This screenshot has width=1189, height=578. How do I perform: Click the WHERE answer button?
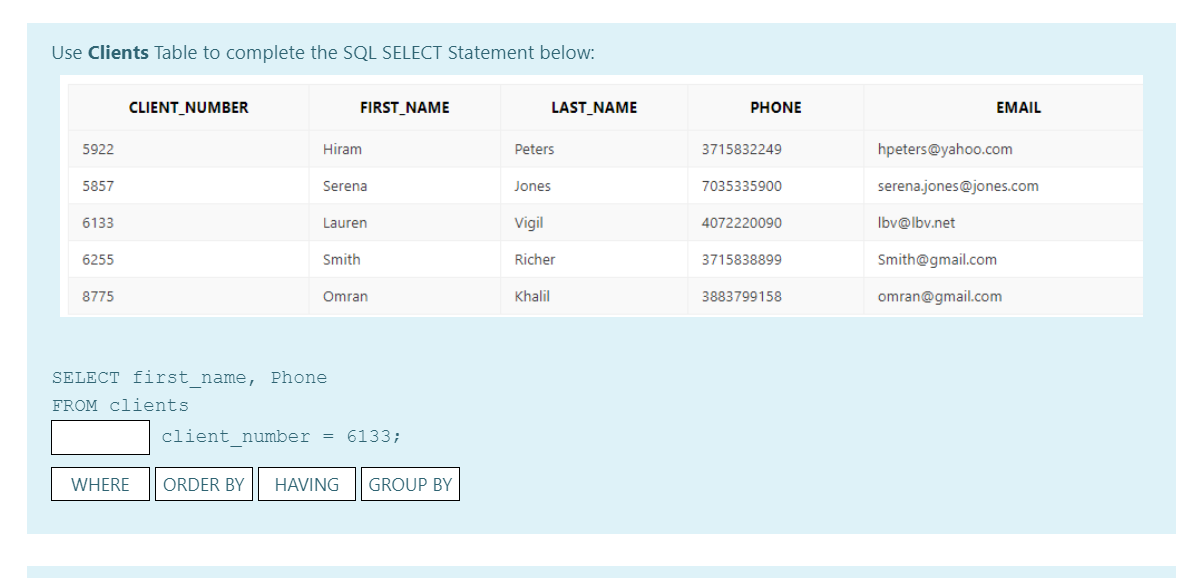coord(99,484)
